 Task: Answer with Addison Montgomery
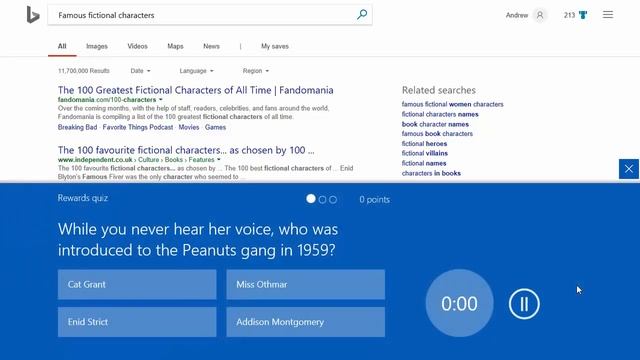click(306, 322)
